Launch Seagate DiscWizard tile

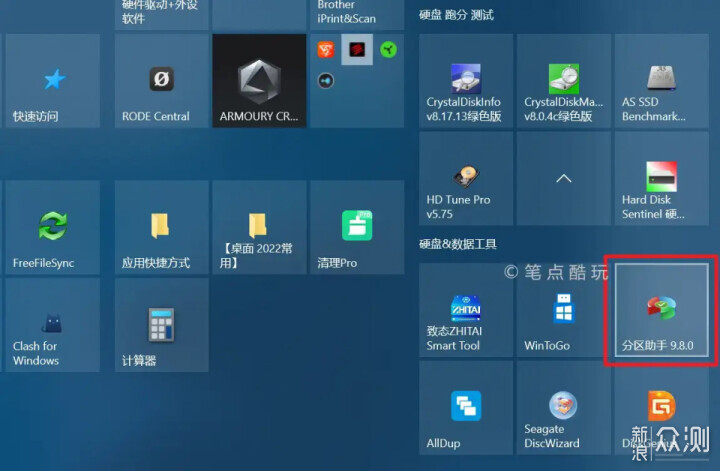click(564, 408)
